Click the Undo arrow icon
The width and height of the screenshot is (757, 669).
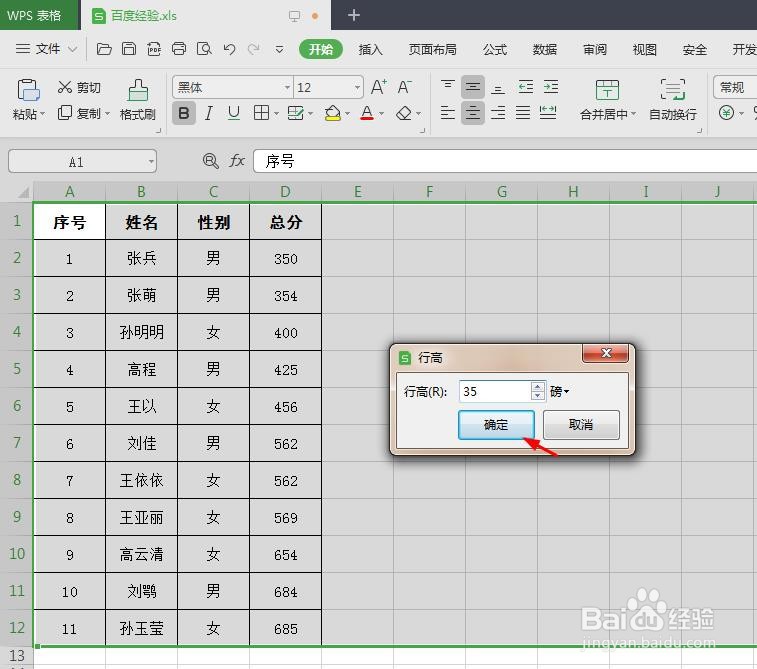pos(229,49)
